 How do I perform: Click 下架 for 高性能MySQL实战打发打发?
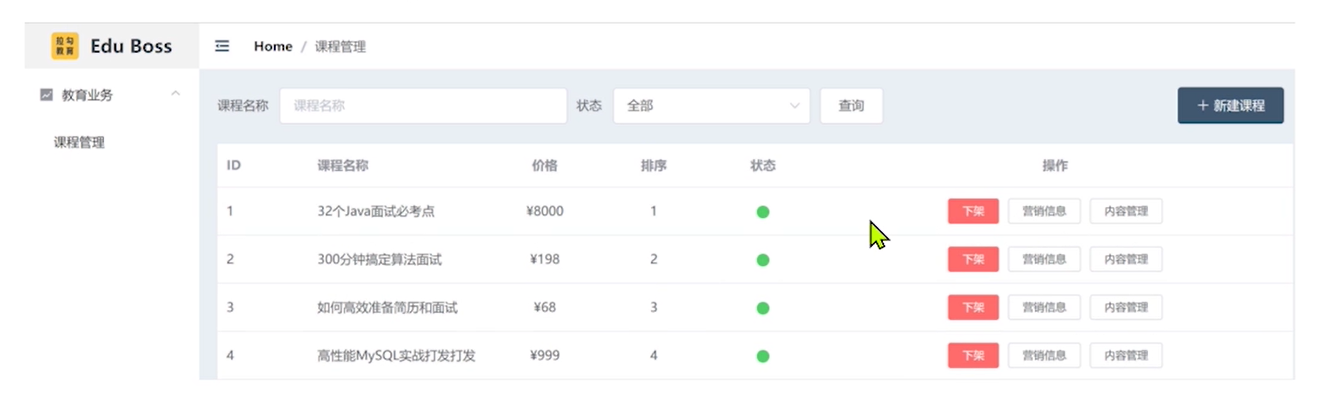[x=973, y=355]
